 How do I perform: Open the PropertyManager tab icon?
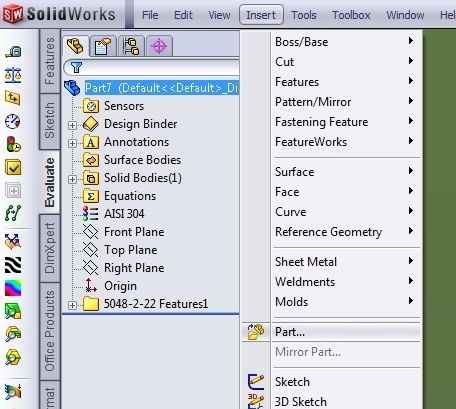(103, 46)
